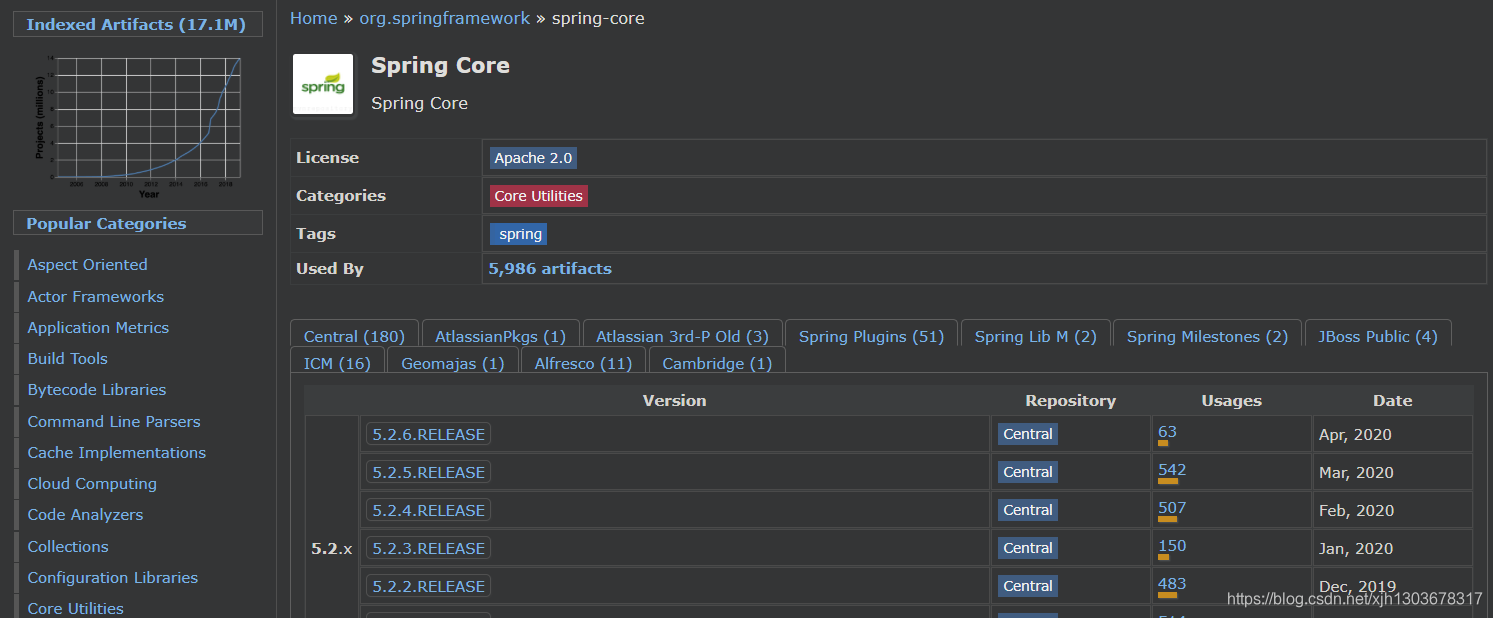This screenshot has height=618, width=1493.
Task: Open the ICM (16) tab
Action: [x=337, y=363]
